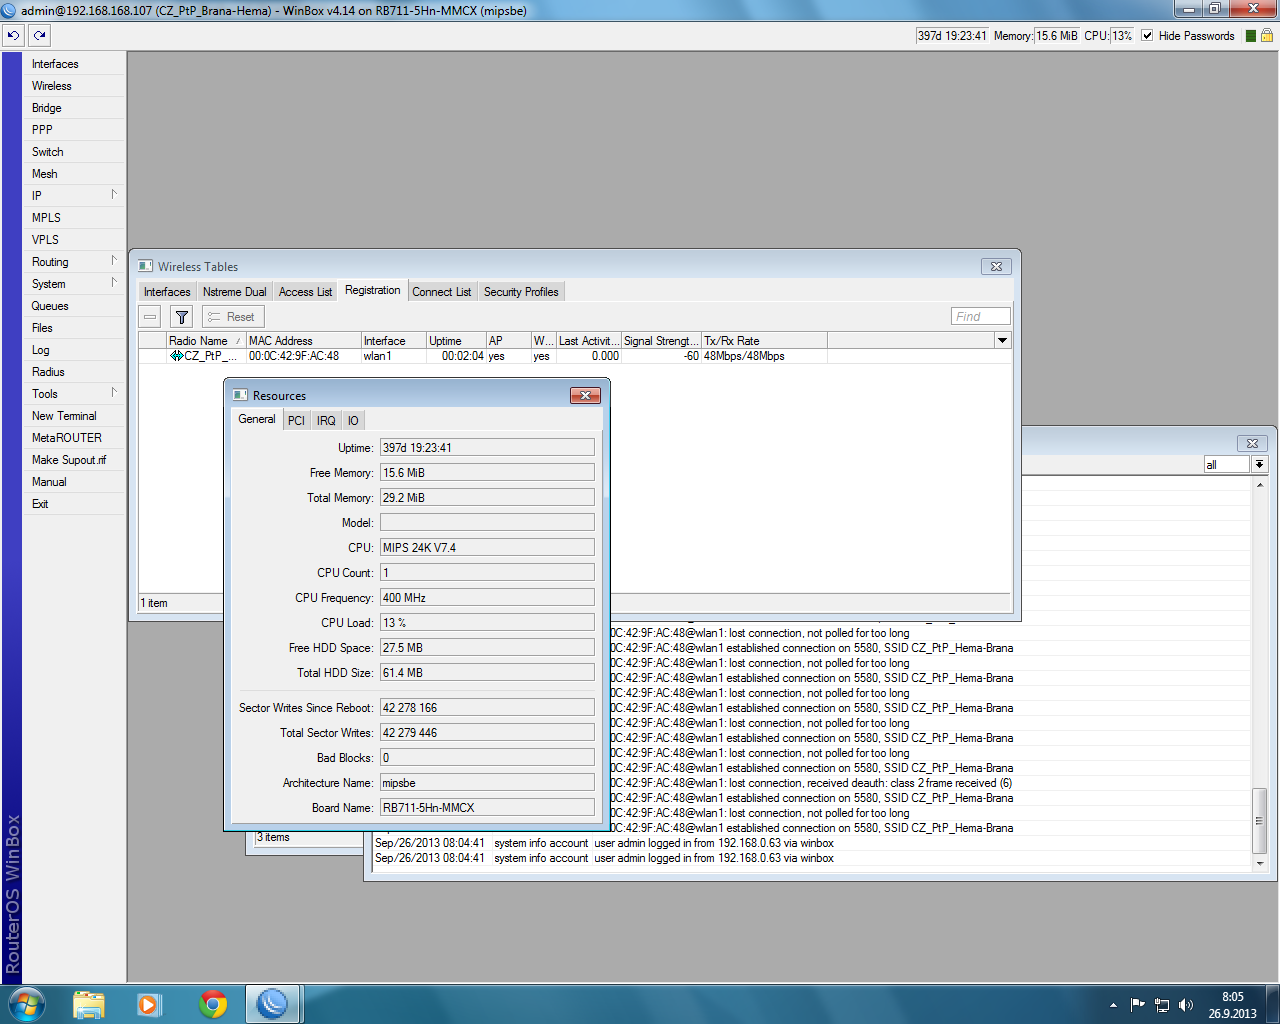Toggle the Hide Passwords checkbox
The image size is (1280, 1024).
pyautogui.click(x=1147, y=35)
